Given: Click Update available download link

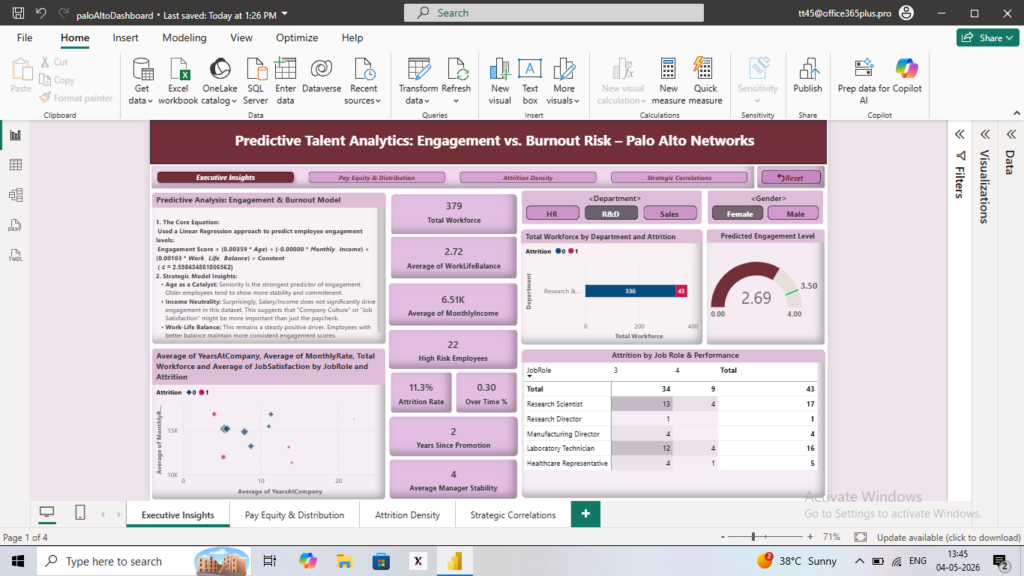Looking at the screenshot, I should pos(948,537).
